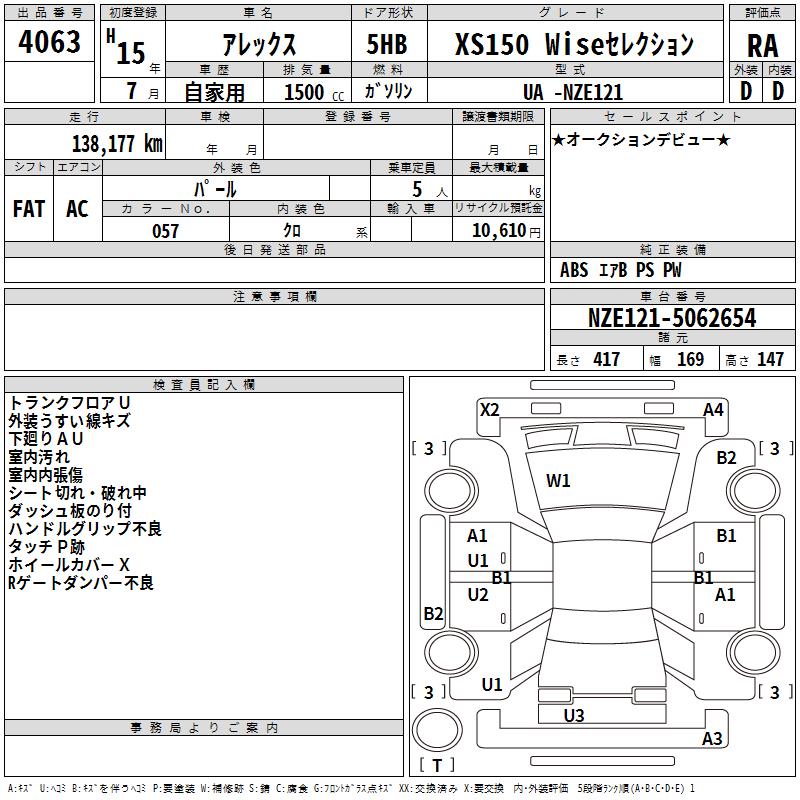Click the lot number 4063
The height and width of the screenshot is (800, 800).
[49, 41]
